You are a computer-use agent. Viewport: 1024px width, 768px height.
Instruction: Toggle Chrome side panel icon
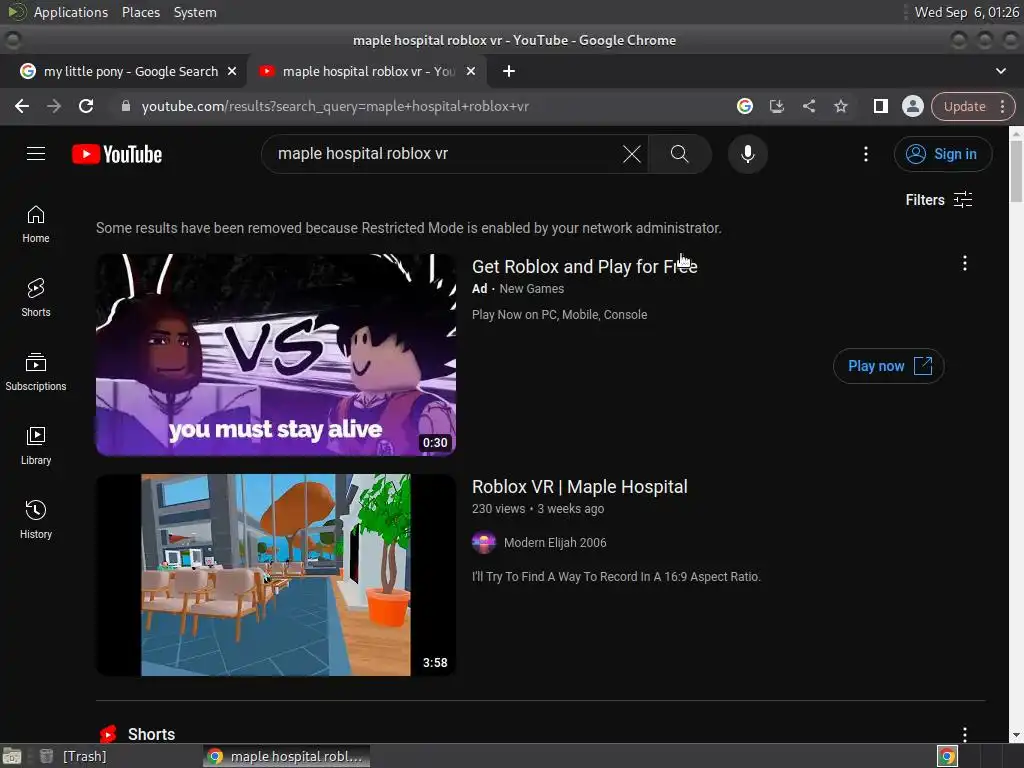[880, 106]
